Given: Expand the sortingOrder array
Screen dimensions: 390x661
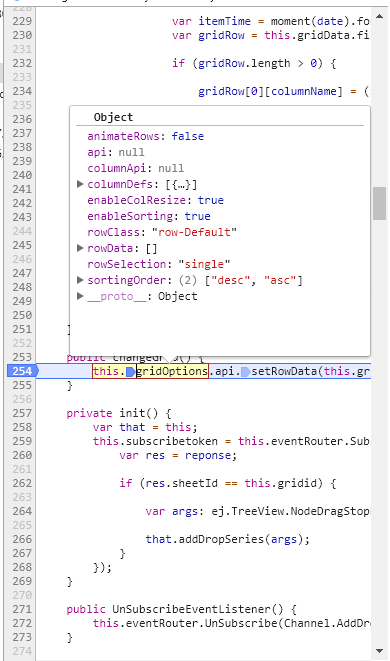Looking at the screenshot, I should (x=80, y=280).
